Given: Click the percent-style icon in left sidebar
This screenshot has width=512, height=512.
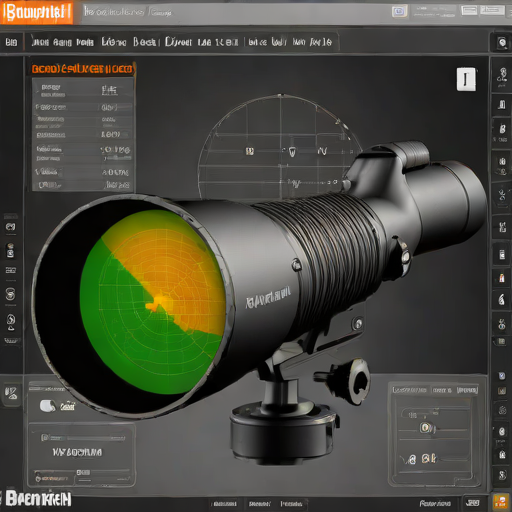Looking at the screenshot, I should click(x=11, y=393).
